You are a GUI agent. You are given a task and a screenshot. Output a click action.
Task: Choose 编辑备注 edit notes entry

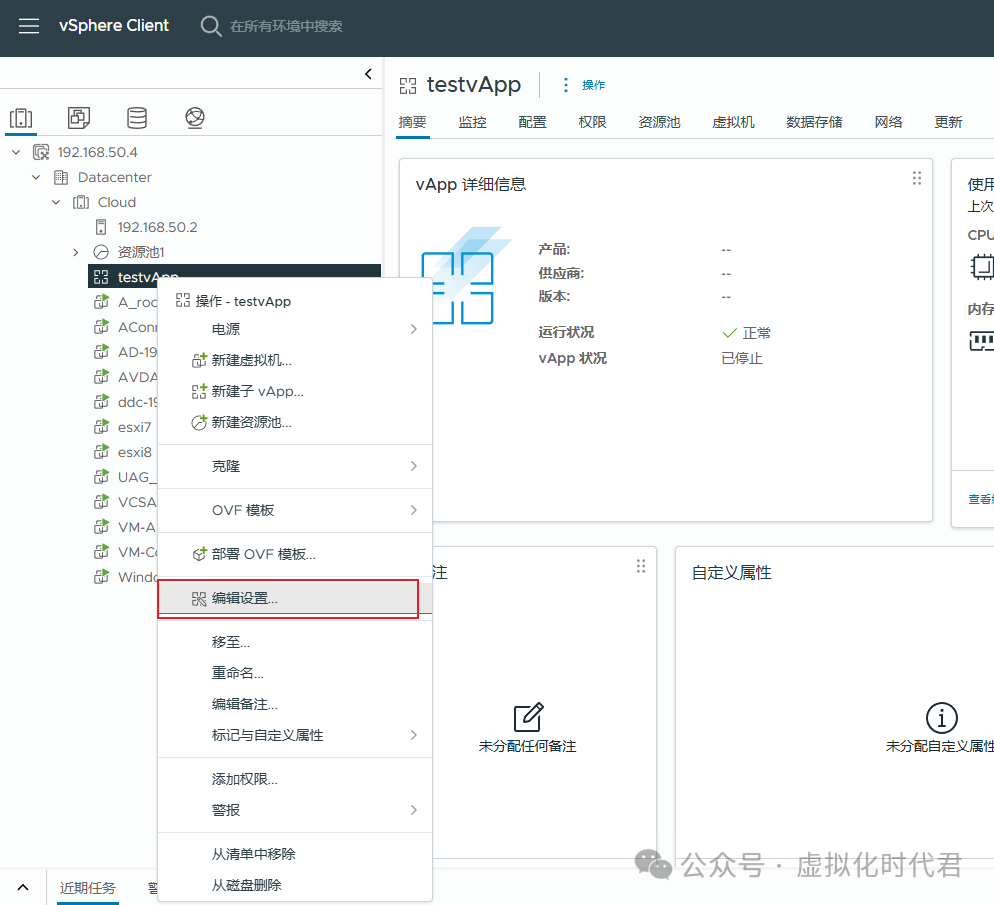(295, 704)
